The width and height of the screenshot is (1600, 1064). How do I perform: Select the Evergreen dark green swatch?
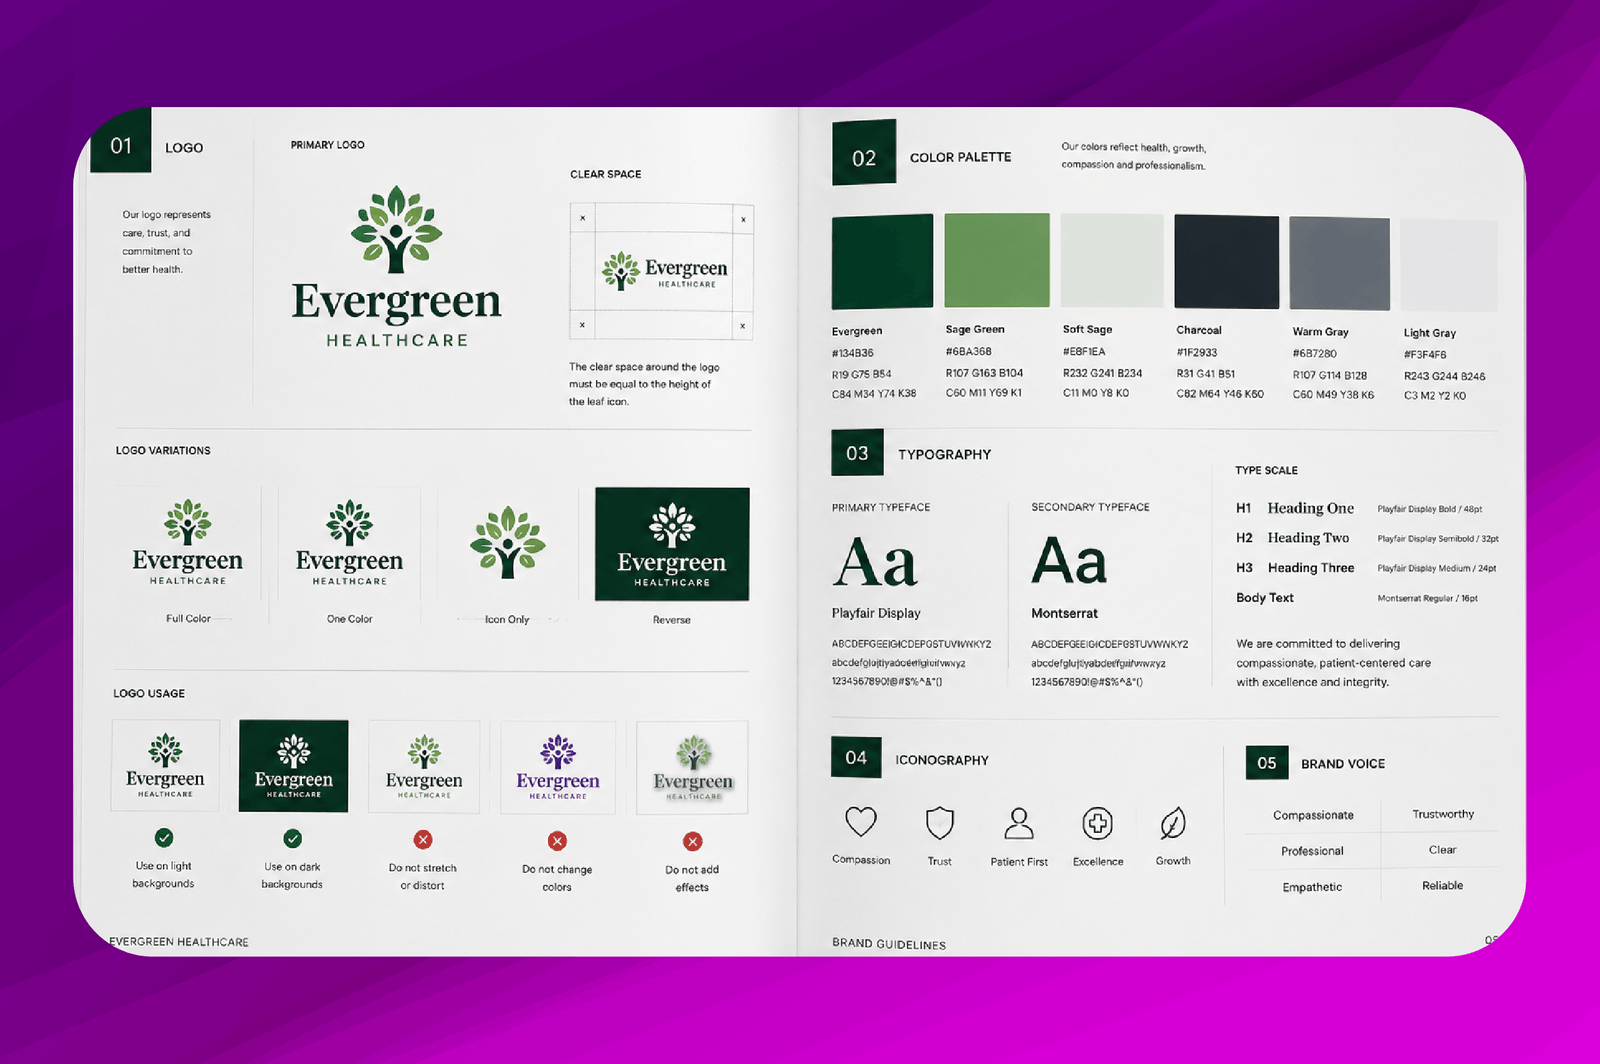click(x=882, y=260)
